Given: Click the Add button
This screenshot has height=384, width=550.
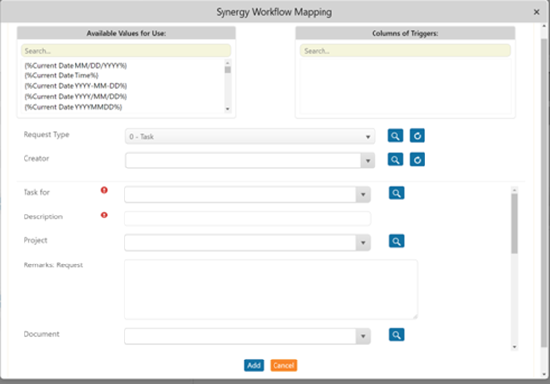Looking at the screenshot, I should click(254, 365).
